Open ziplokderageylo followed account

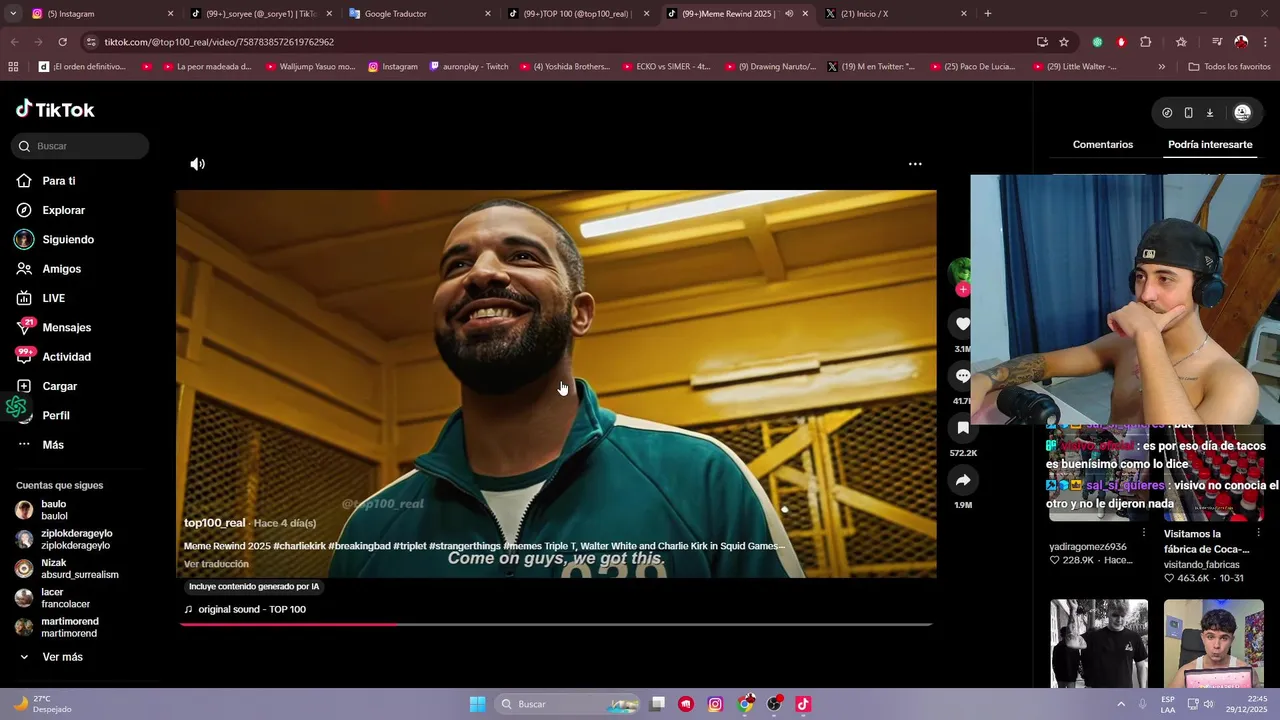[x=76, y=539]
